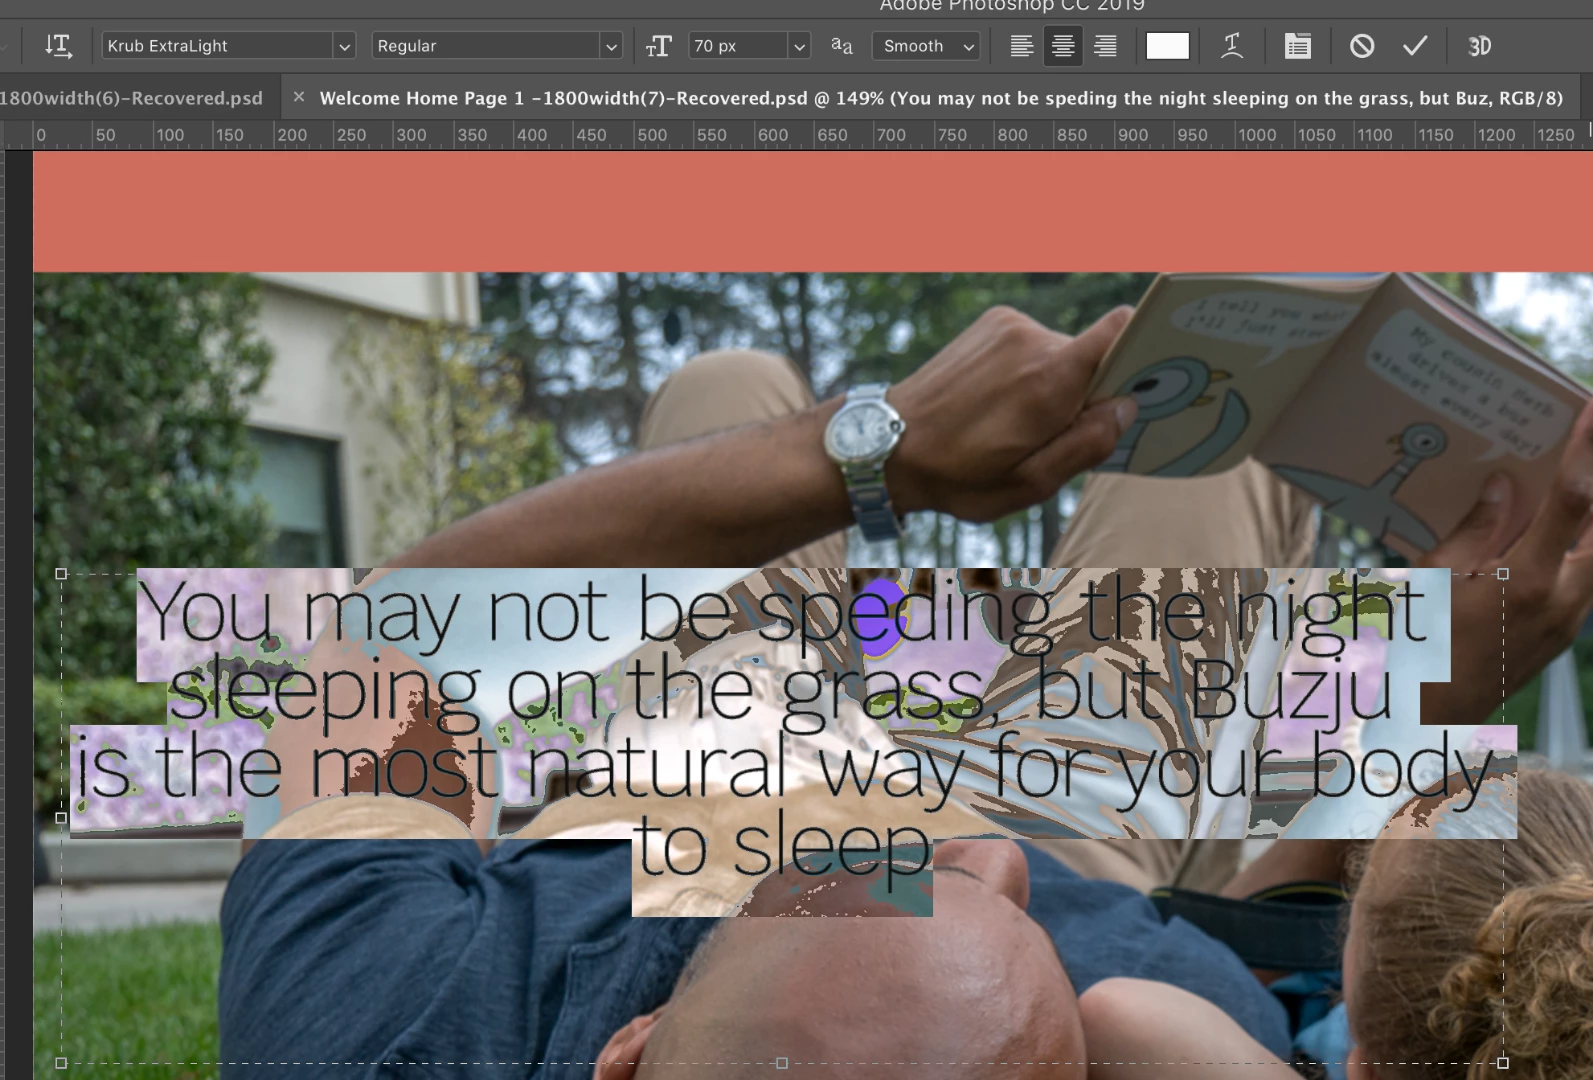Expand the font size dropdown arrow

coord(799,47)
